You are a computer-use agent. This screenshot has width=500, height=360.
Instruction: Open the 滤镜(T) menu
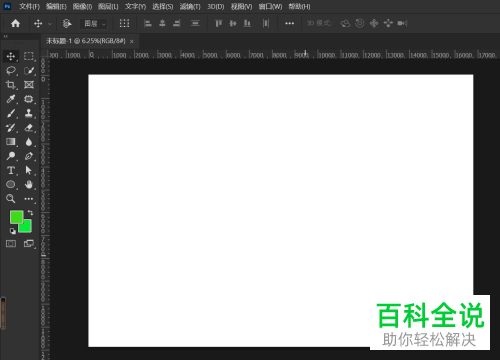click(190, 6)
